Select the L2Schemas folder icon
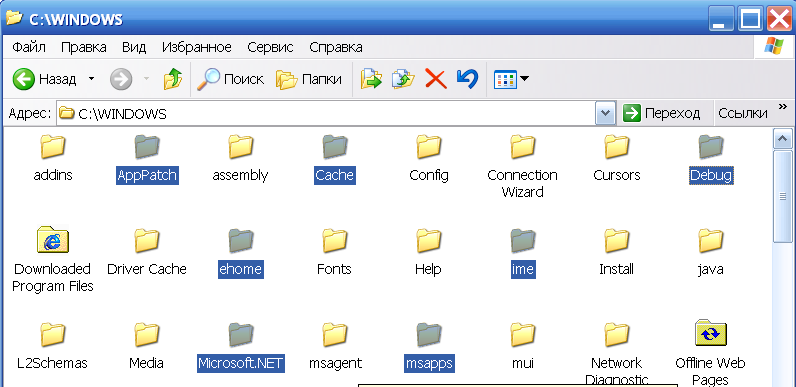 pos(53,334)
